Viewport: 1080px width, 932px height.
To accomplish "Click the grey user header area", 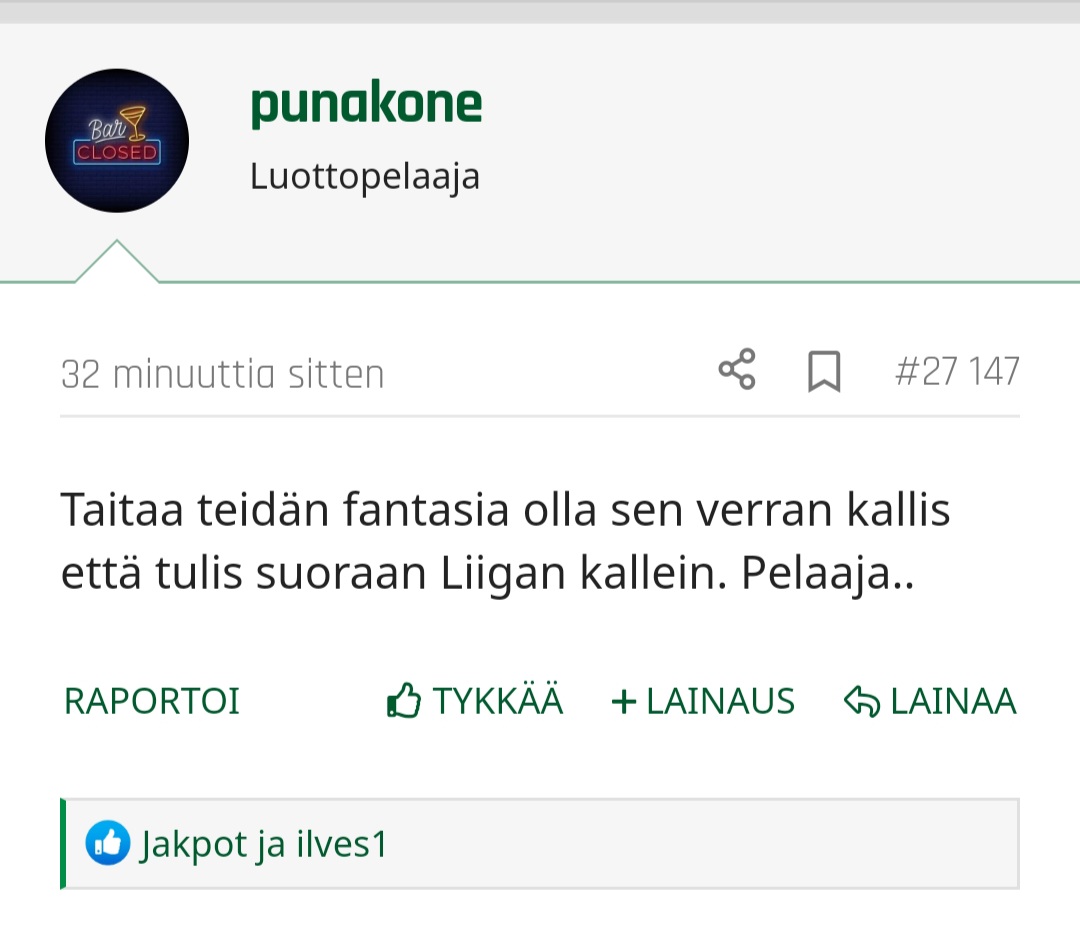I will pos(540,153).
